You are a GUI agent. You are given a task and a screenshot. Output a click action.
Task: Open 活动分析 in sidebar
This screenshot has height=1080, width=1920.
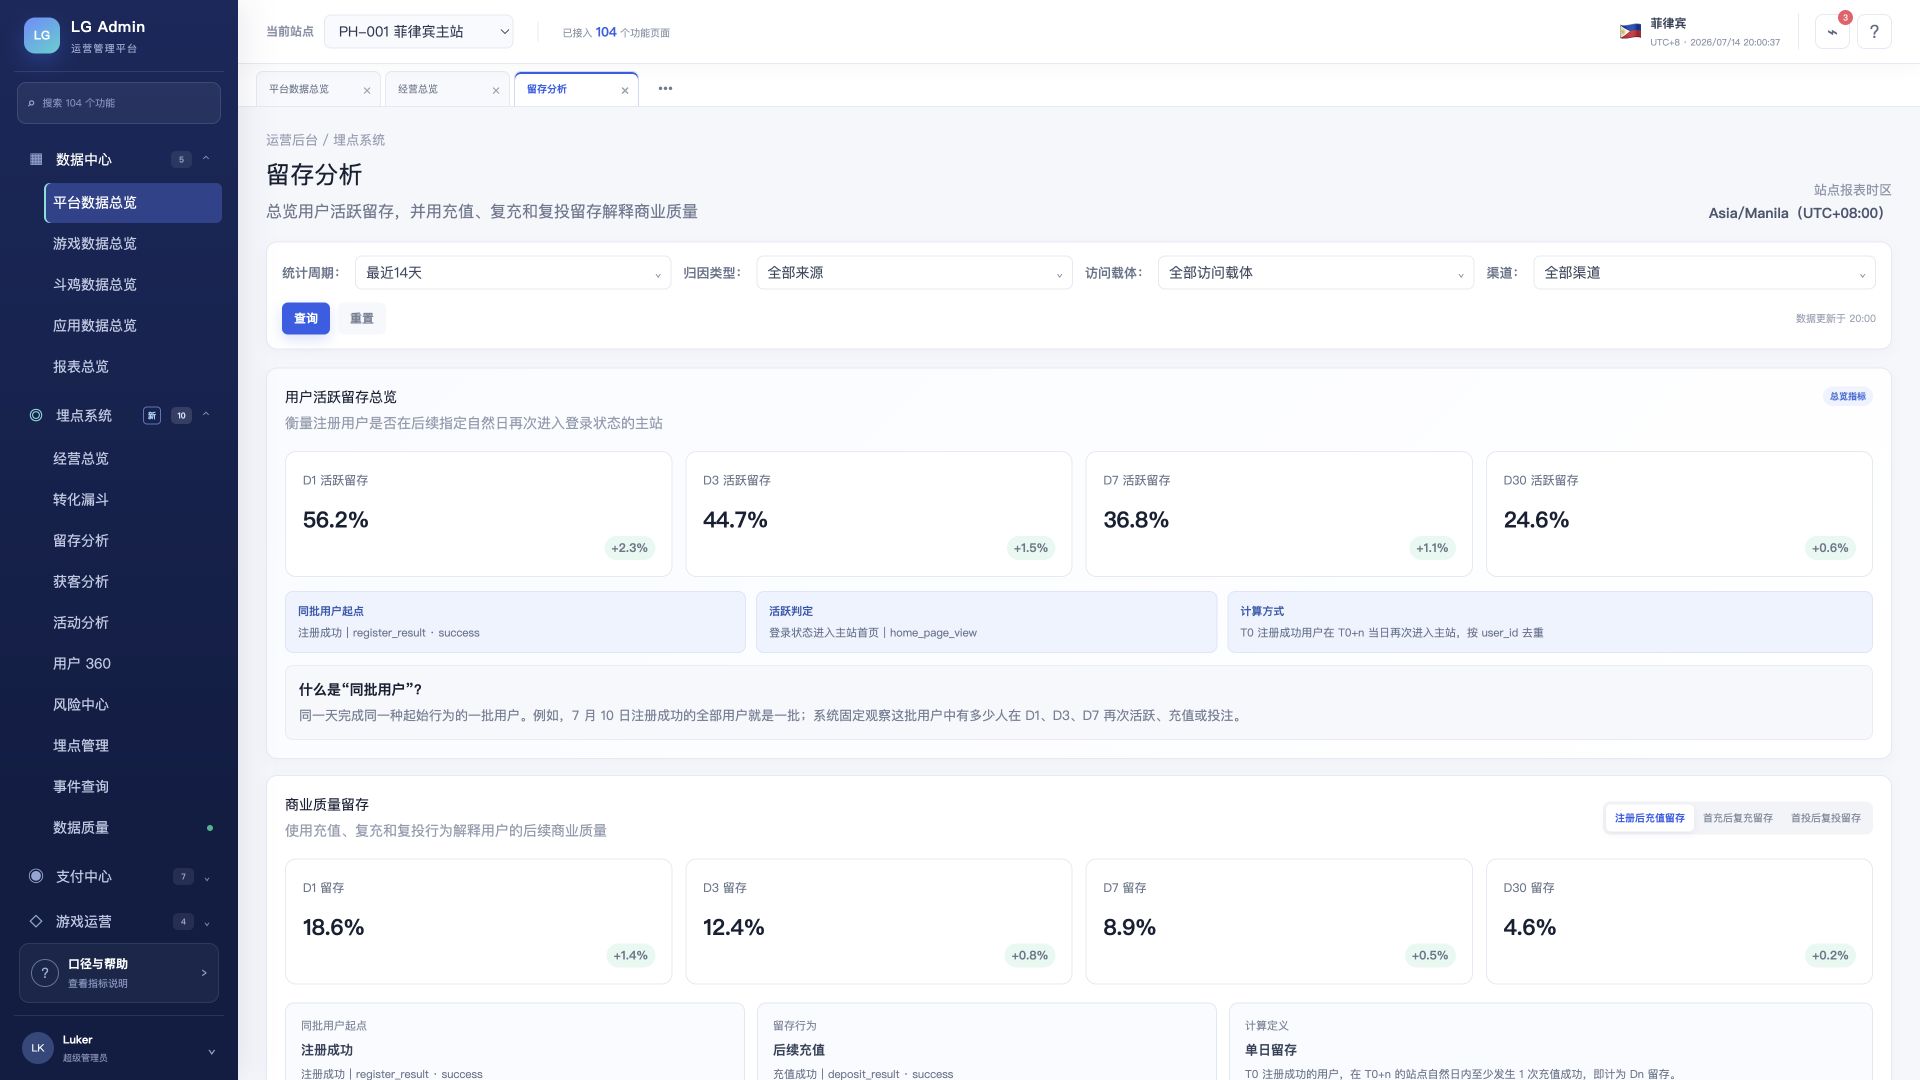point(133,623)
